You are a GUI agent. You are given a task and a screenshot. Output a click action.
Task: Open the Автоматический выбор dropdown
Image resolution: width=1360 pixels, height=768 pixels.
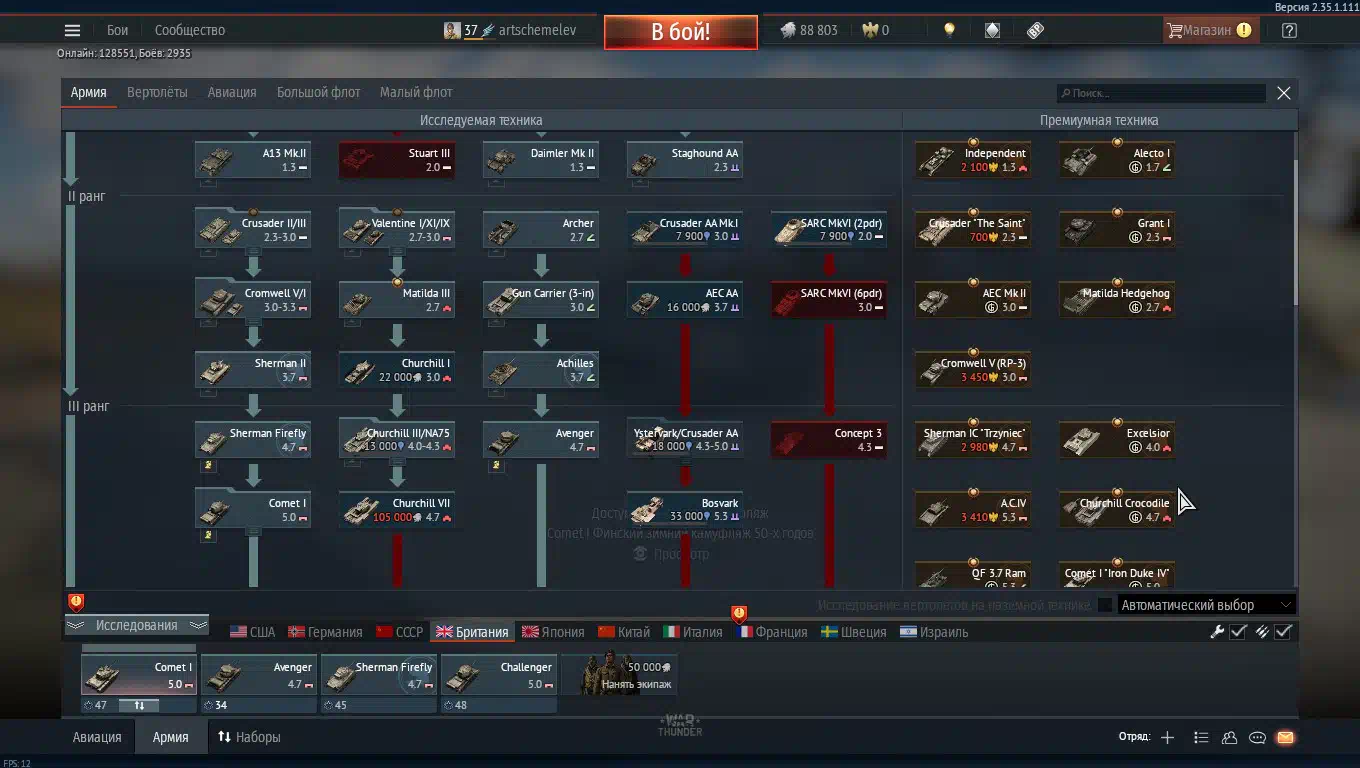click(1206, 605)
